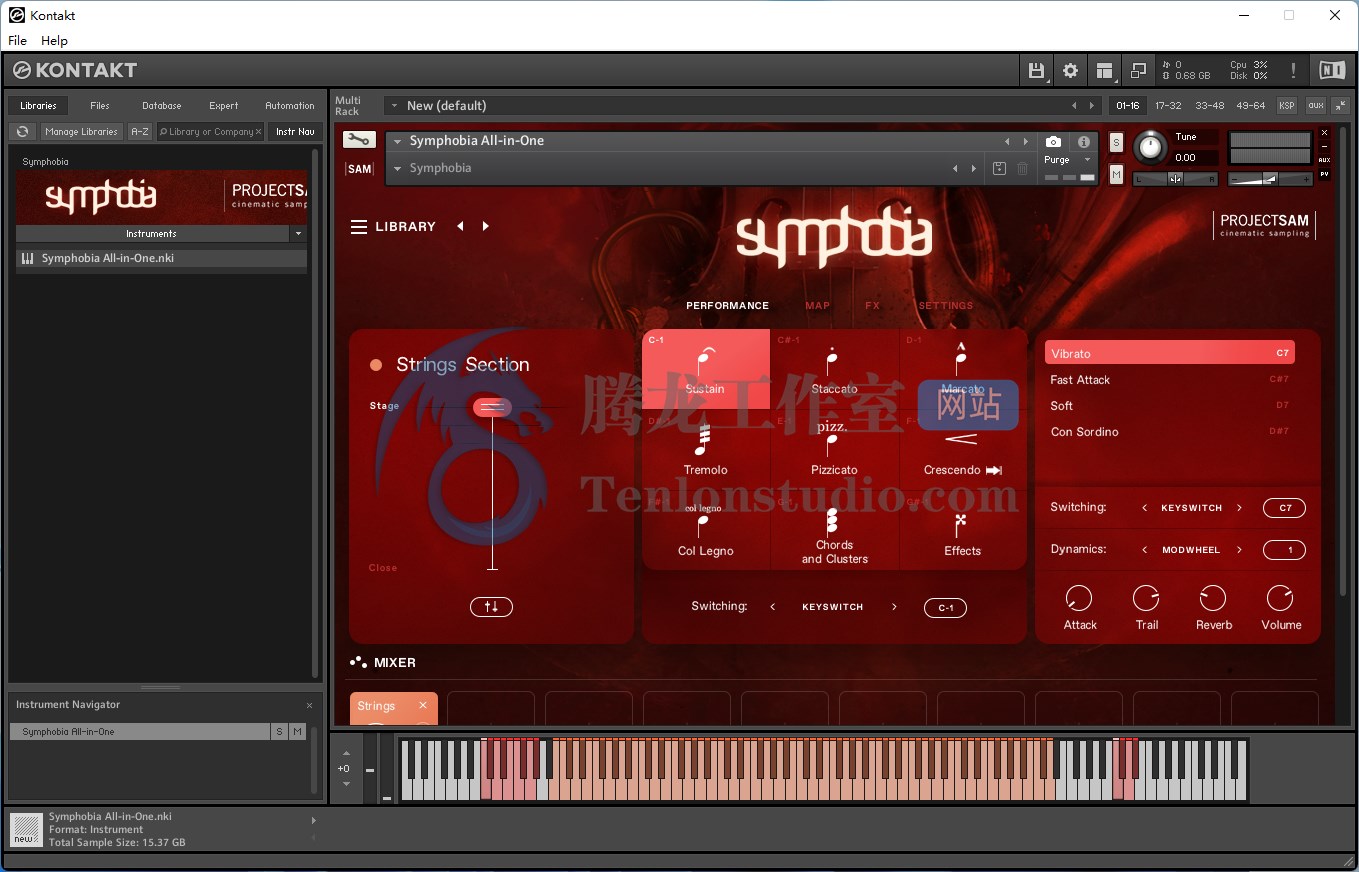Screen dimensions: 1359x872
Task: Toggle Solo S button in instrument header
Action: (x=1116, y=142)
